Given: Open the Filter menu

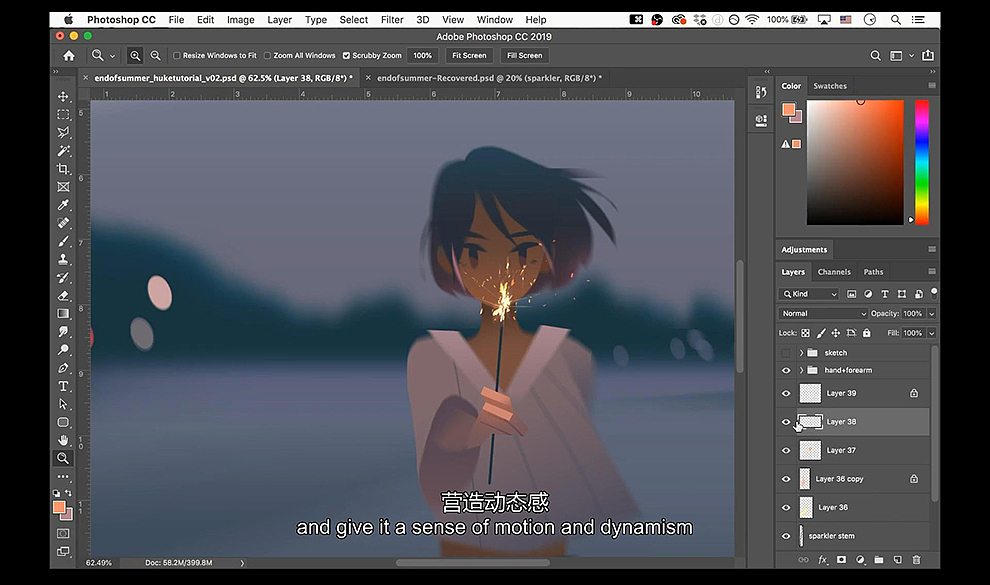Looking at the screenshot, I should pyautogui.click(x=392, y=20).
